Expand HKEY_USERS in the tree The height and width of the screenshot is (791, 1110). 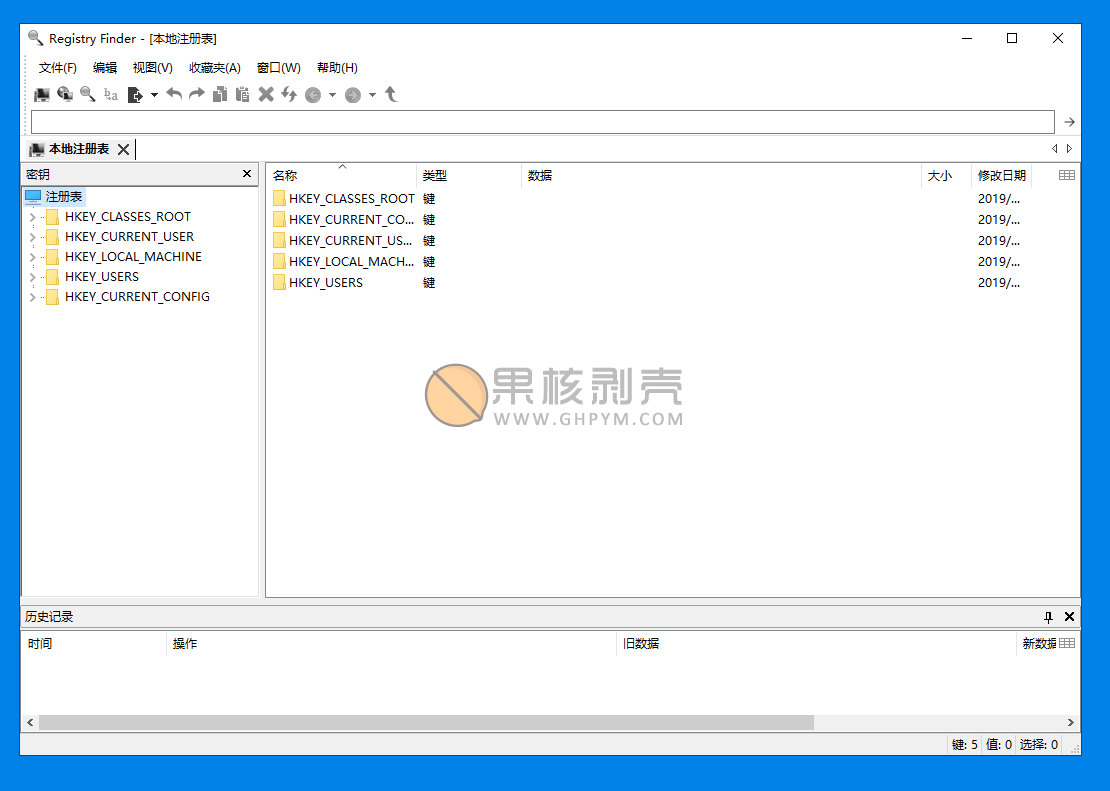(x=33, y=277)
